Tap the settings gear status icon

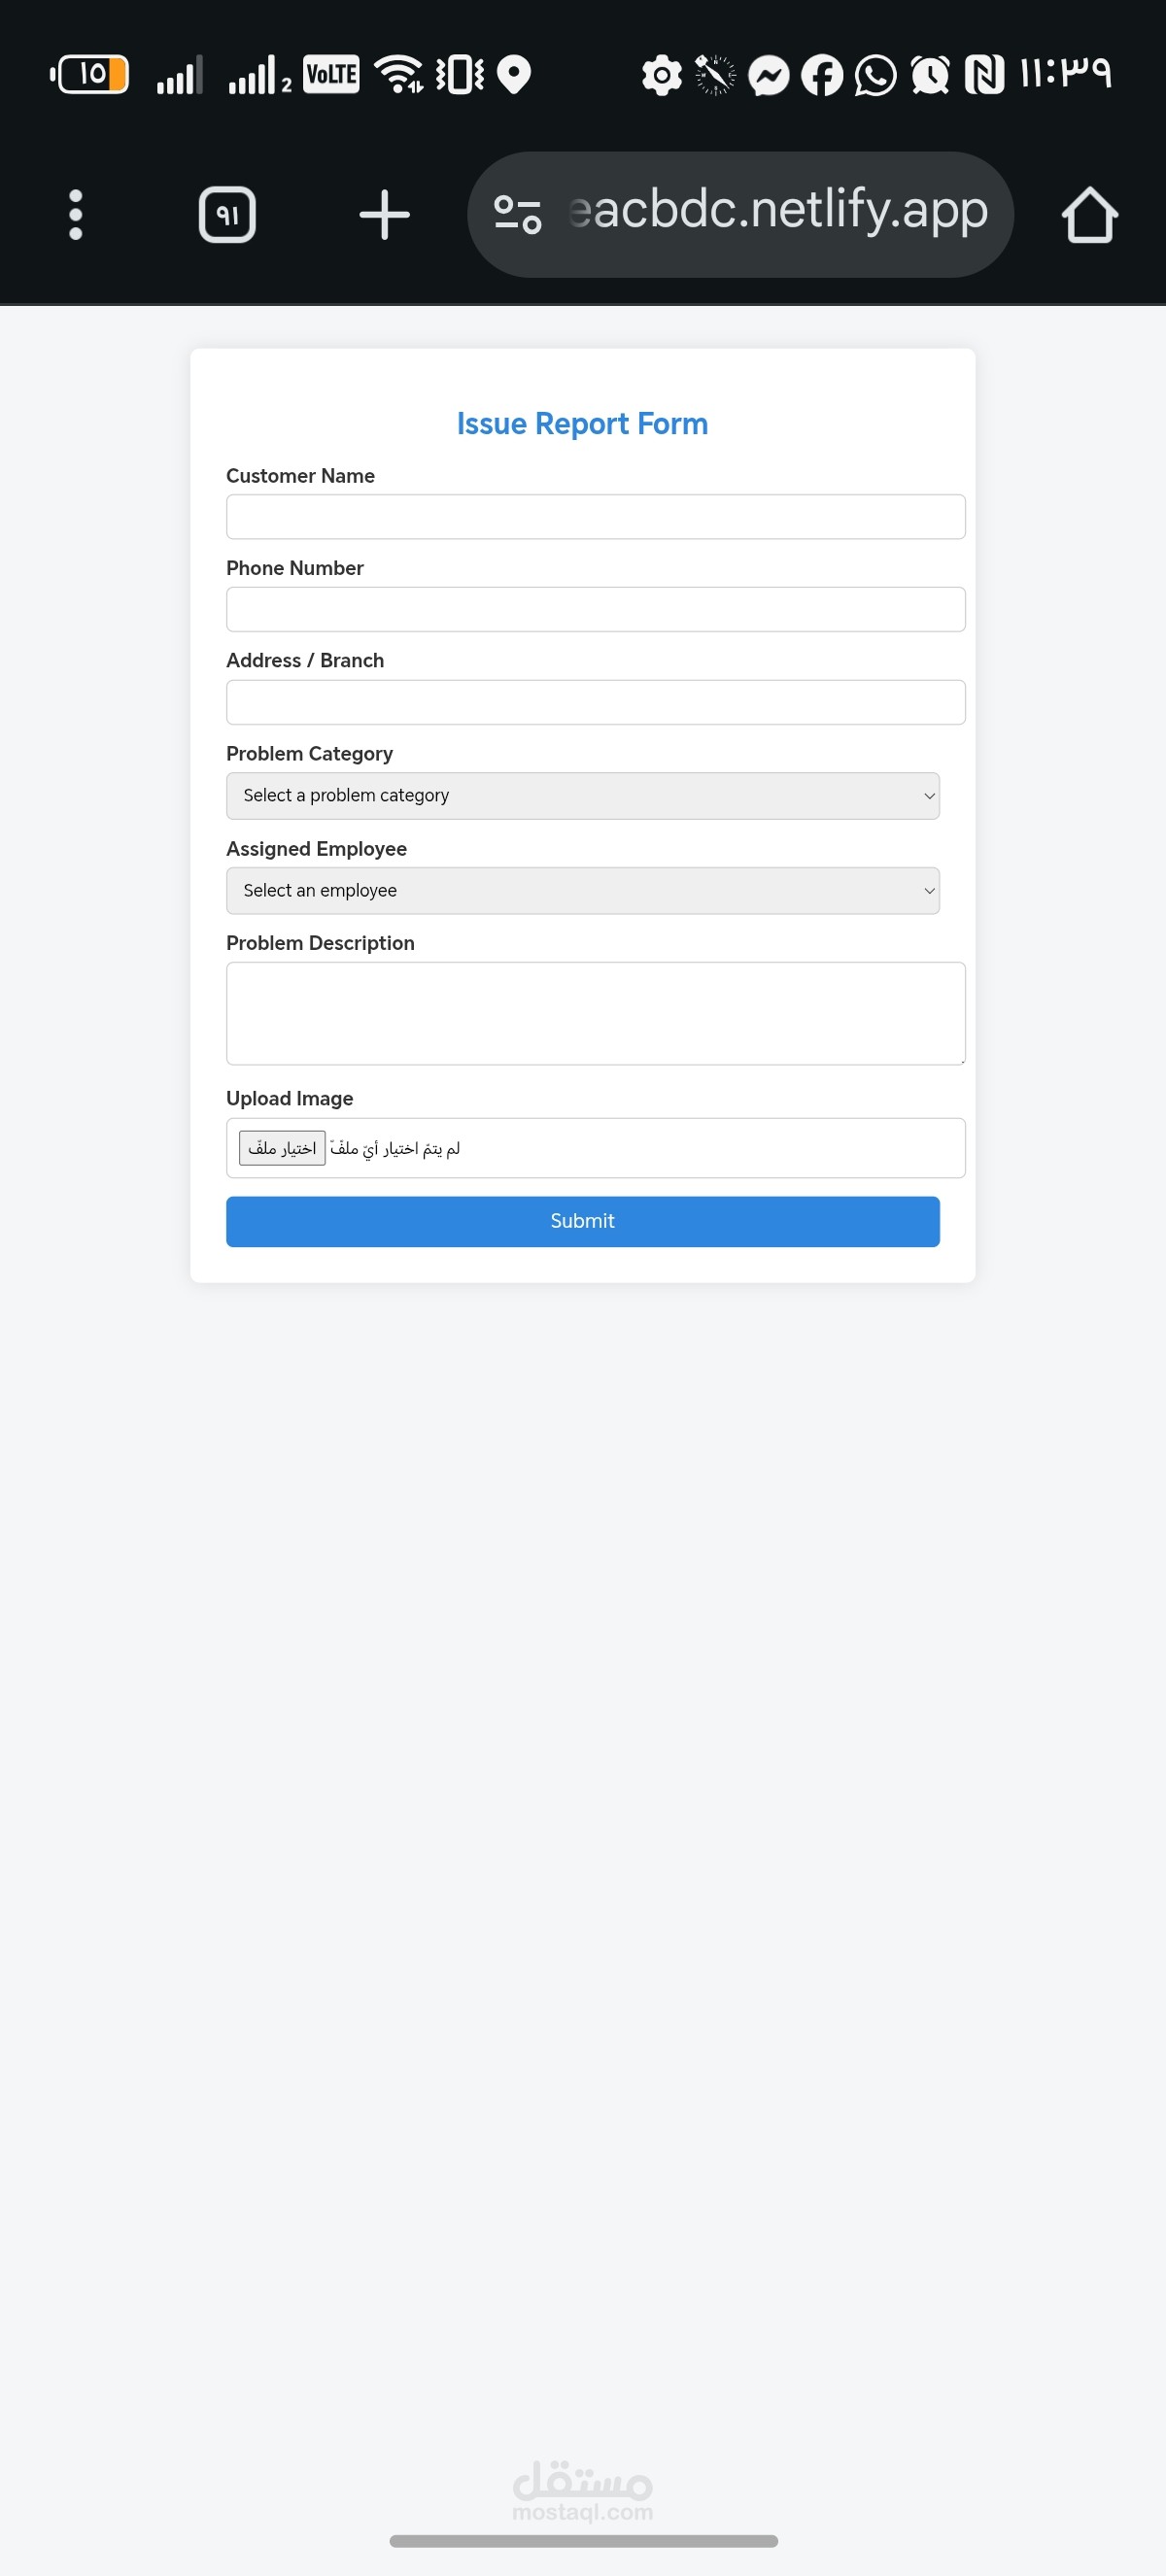point(661,75)
